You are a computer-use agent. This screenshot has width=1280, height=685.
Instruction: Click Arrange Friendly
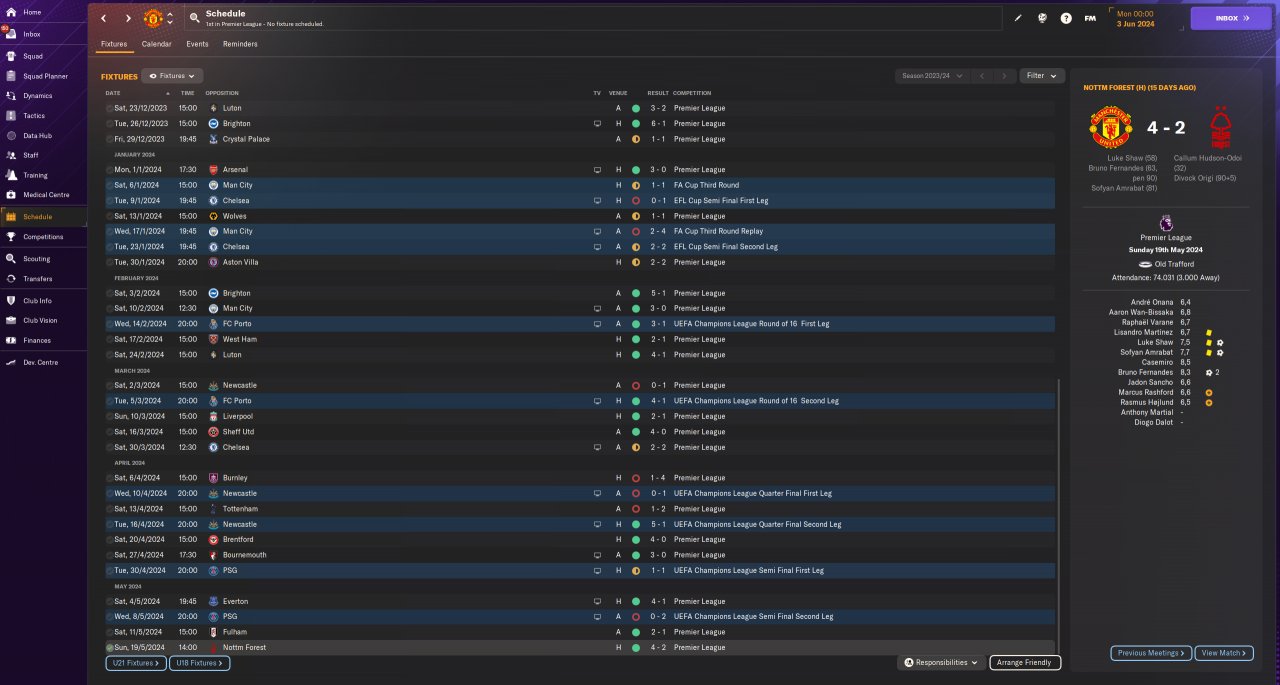(x=1025, y=662)
